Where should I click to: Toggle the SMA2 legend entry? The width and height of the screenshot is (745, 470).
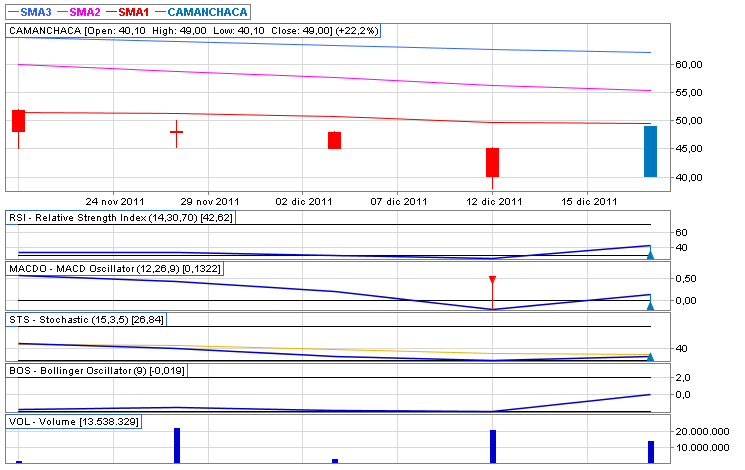pyautogui.click(x=85, y=10)
